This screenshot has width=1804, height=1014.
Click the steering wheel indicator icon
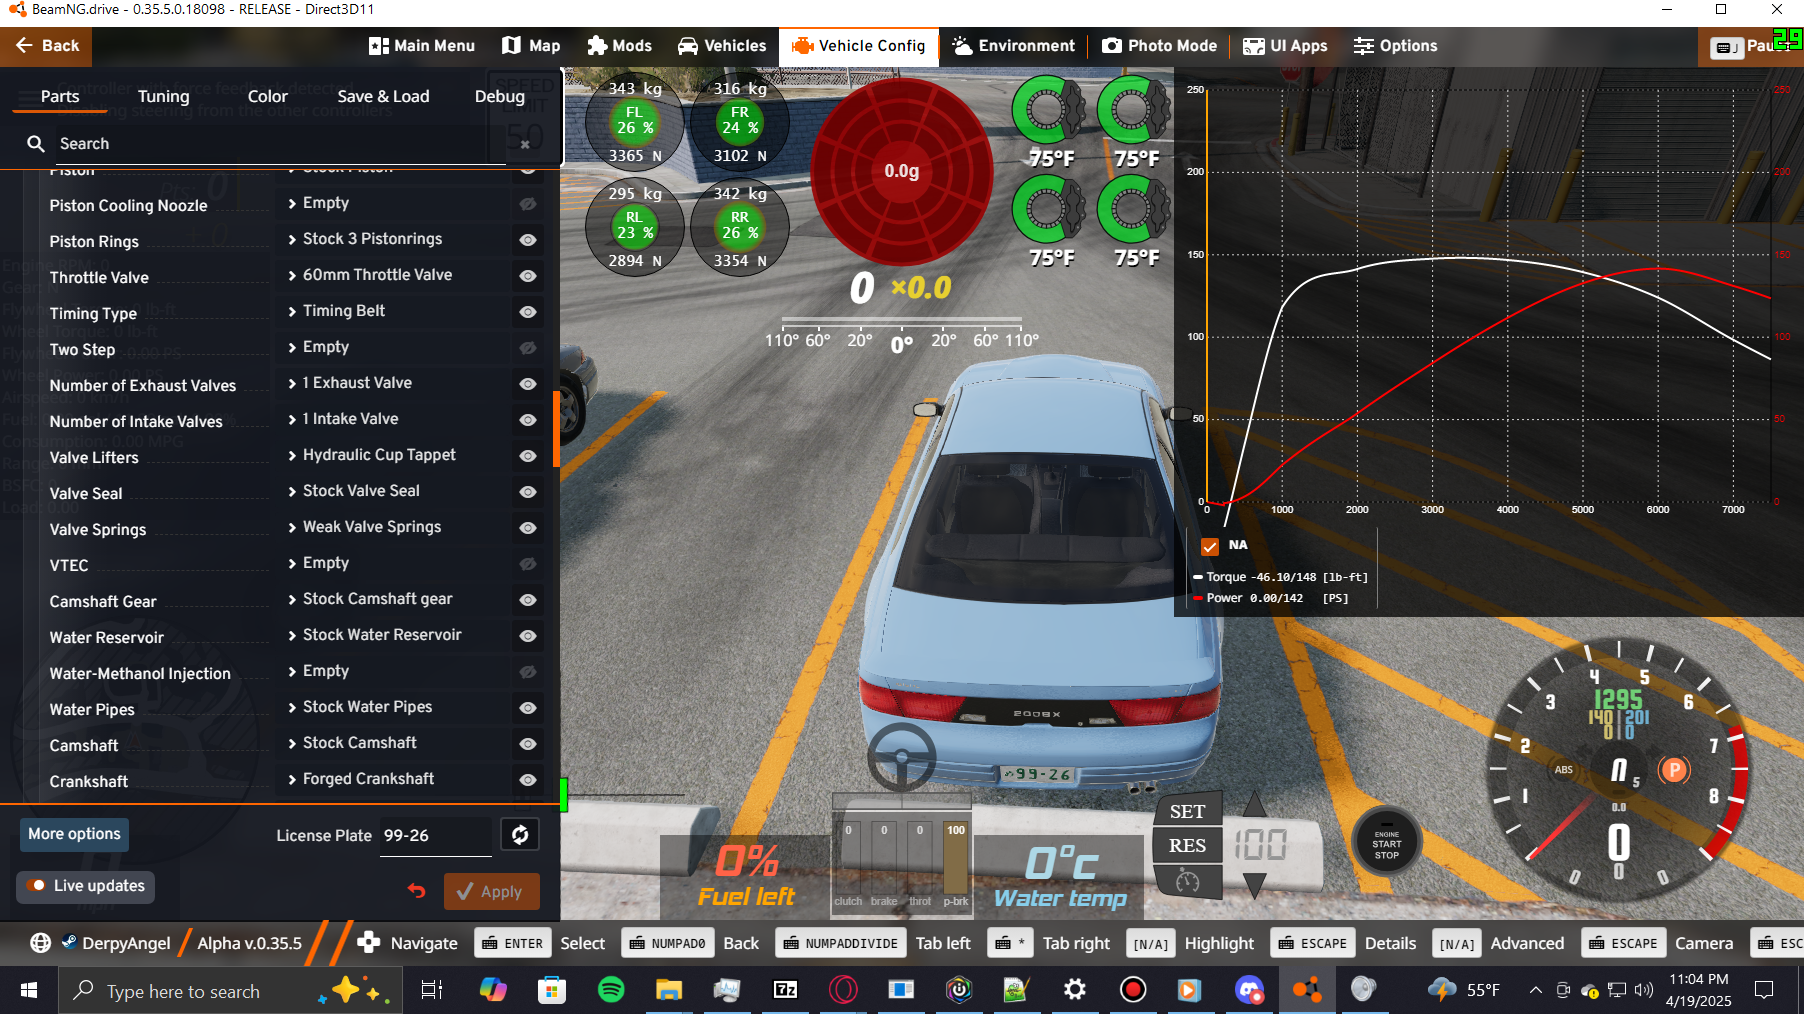tap(901, 758)
